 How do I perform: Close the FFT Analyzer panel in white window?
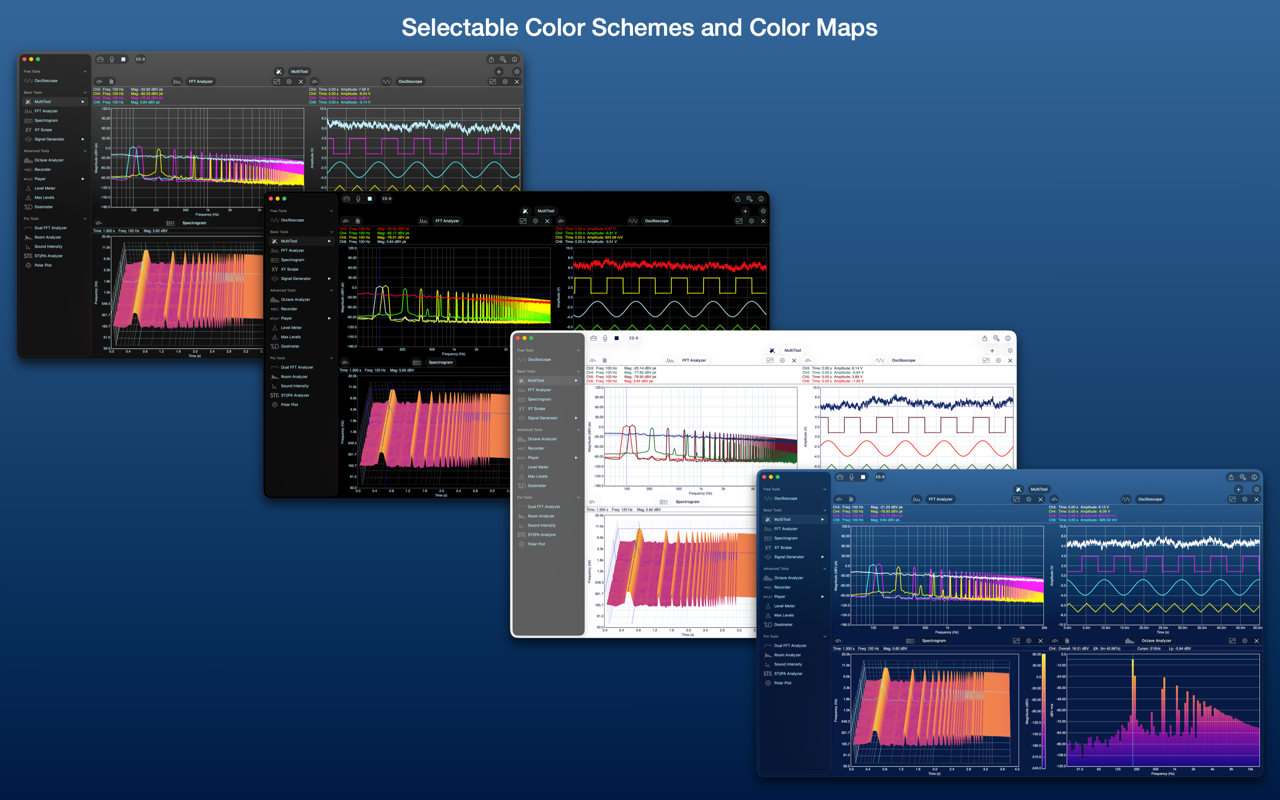(794, 360)
